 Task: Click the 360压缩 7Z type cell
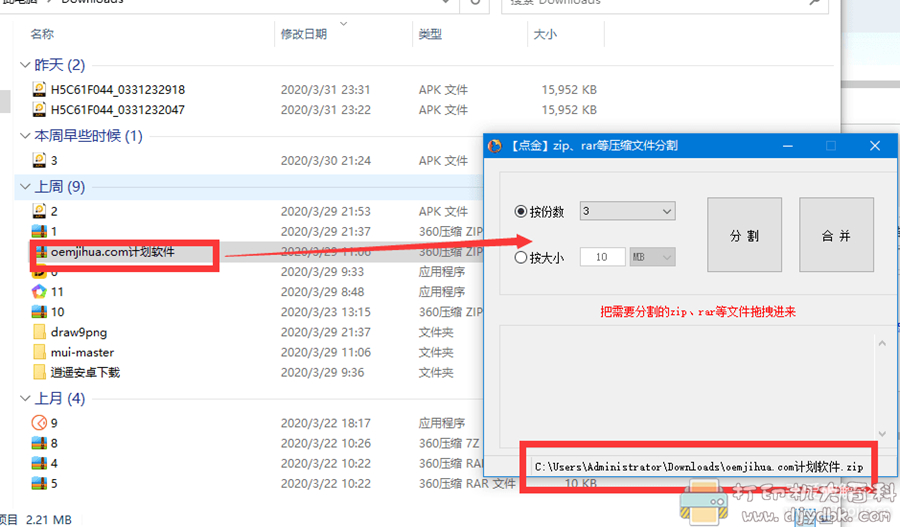click(x=449, y=443)
